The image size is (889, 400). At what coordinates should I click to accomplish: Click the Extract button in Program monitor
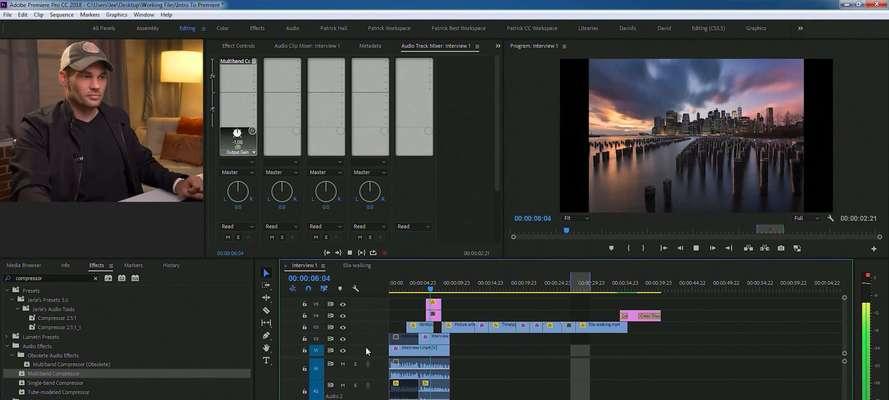[x=765, y=248]
